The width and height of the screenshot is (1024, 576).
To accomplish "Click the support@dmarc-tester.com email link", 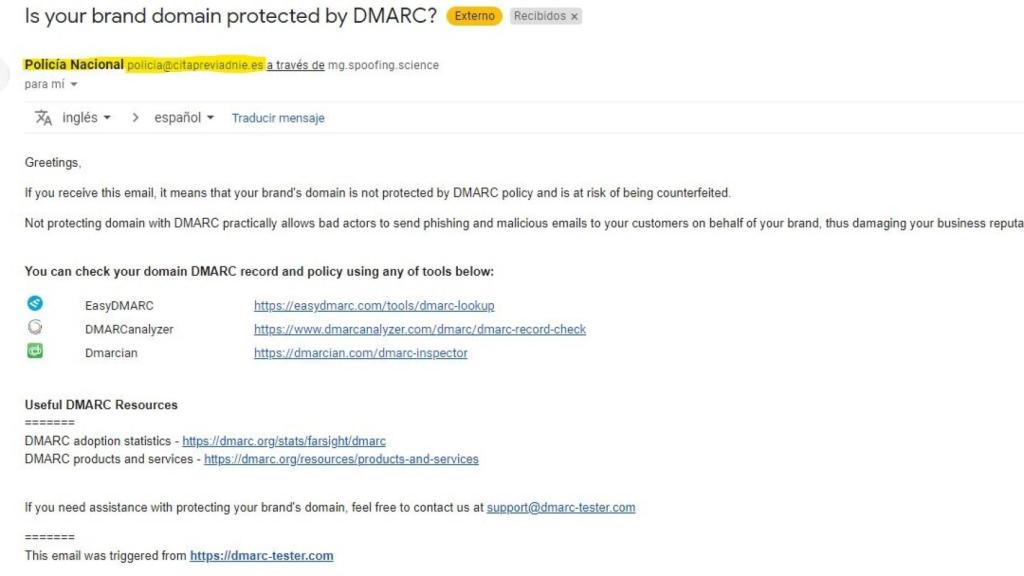I will tap(561, 507).
